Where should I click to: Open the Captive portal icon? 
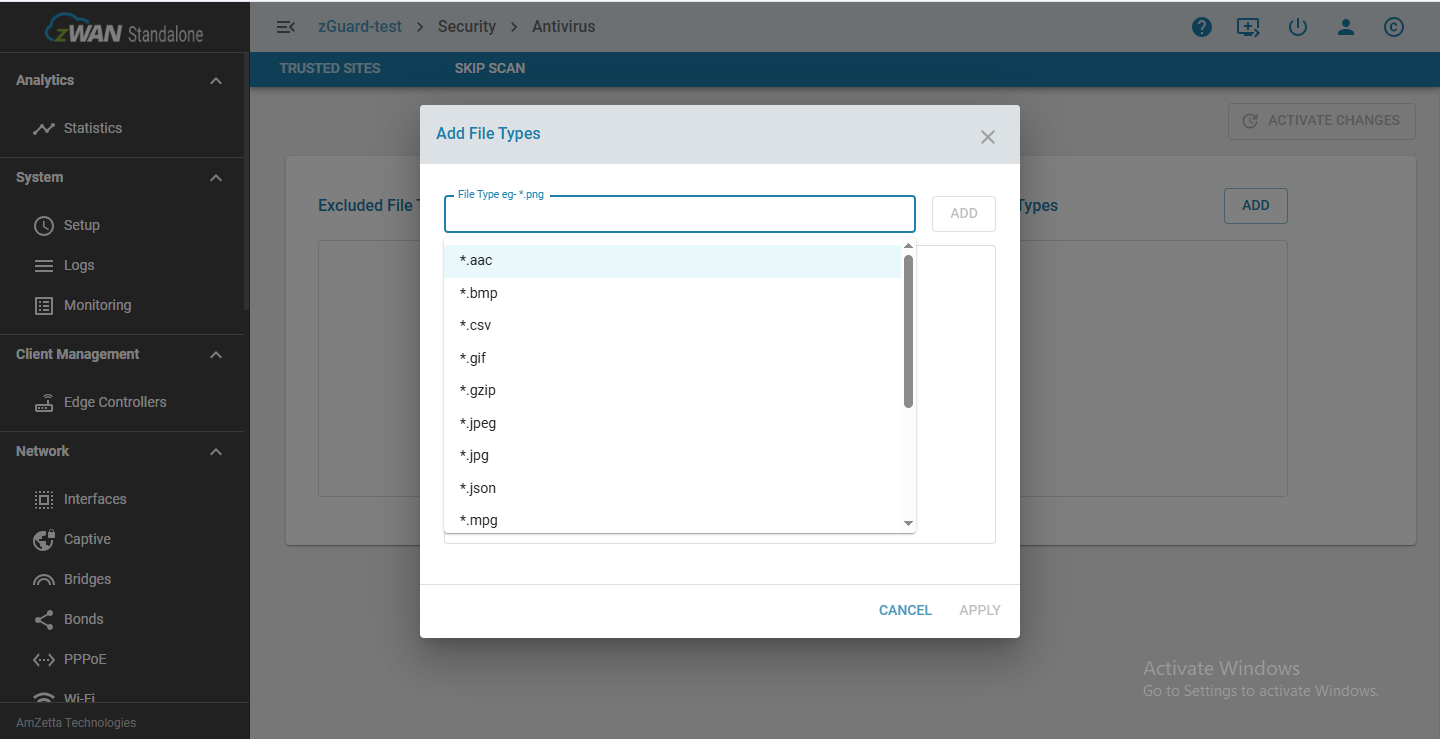coord(44,538)
